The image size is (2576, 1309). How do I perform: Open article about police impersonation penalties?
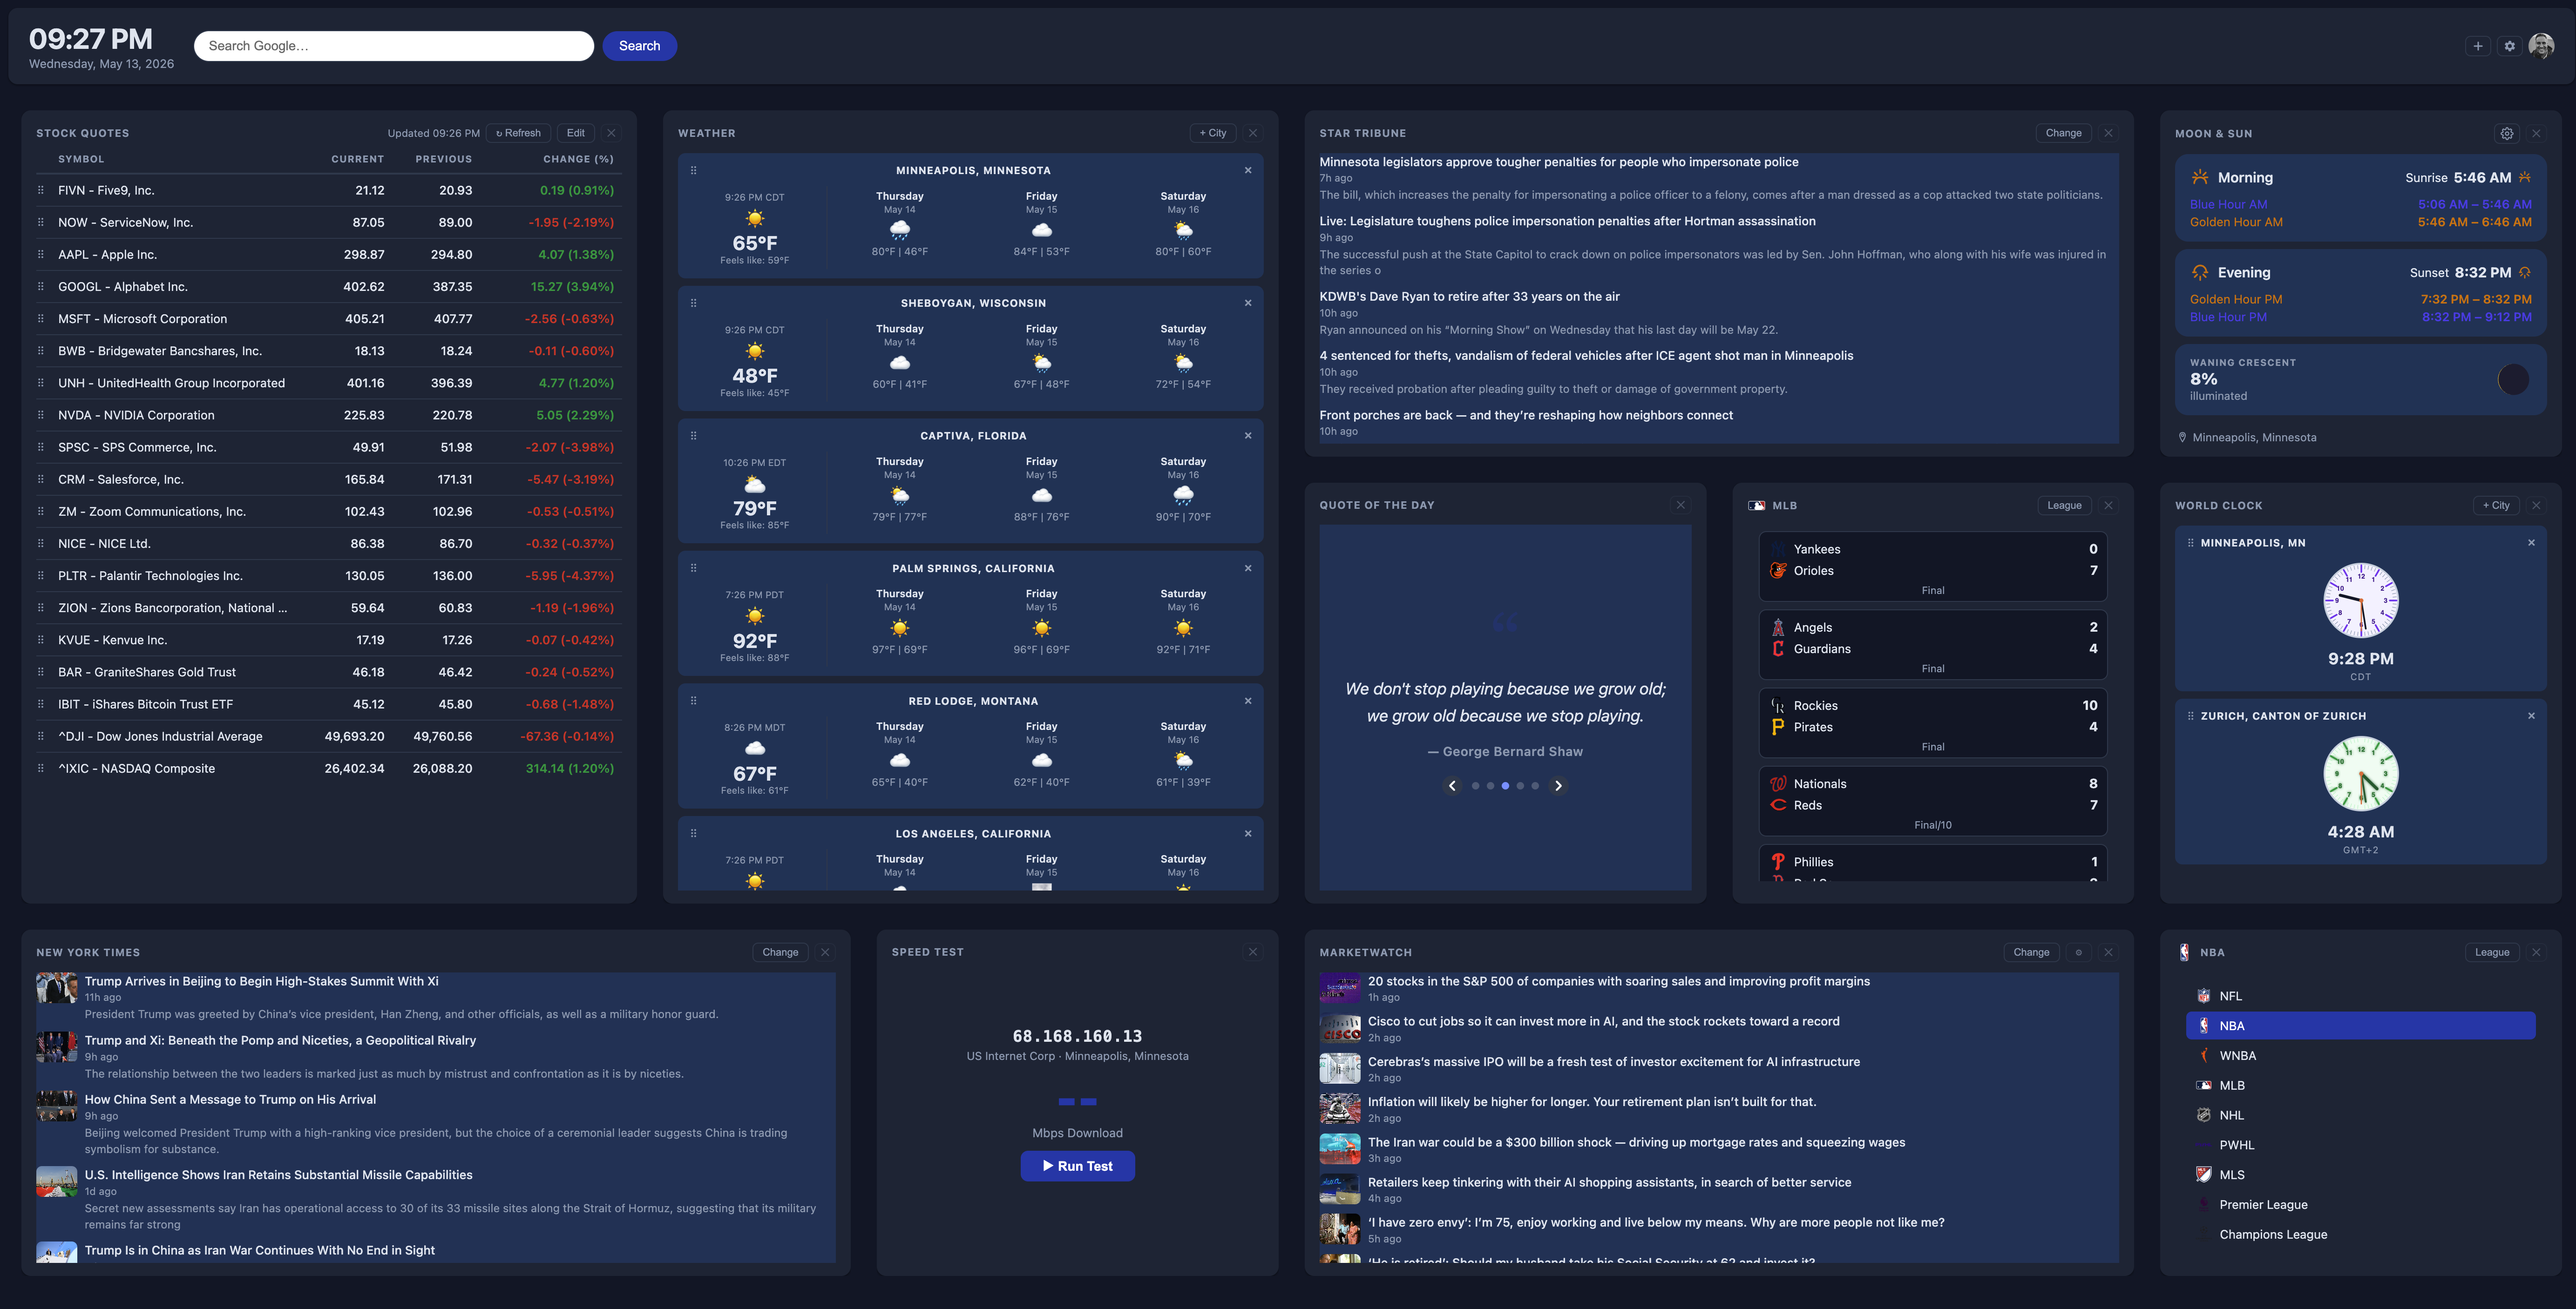[x=1558, y=162]
